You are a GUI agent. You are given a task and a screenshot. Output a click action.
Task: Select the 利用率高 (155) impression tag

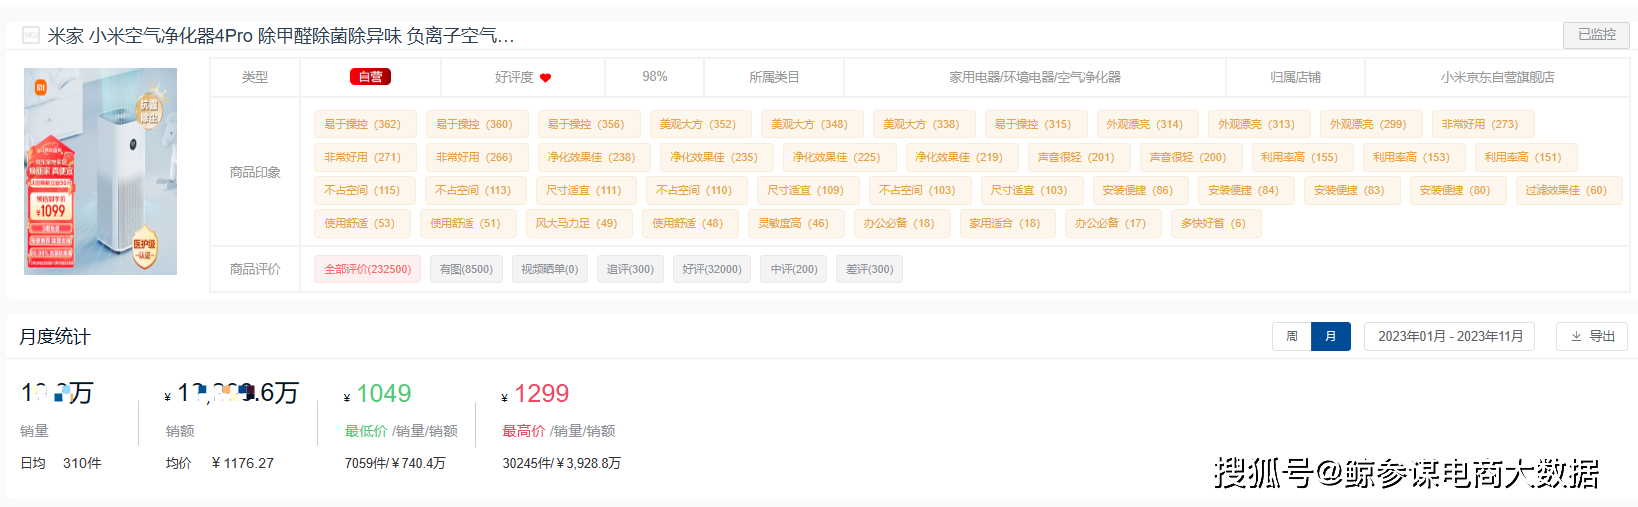(x=1300, y=157)
